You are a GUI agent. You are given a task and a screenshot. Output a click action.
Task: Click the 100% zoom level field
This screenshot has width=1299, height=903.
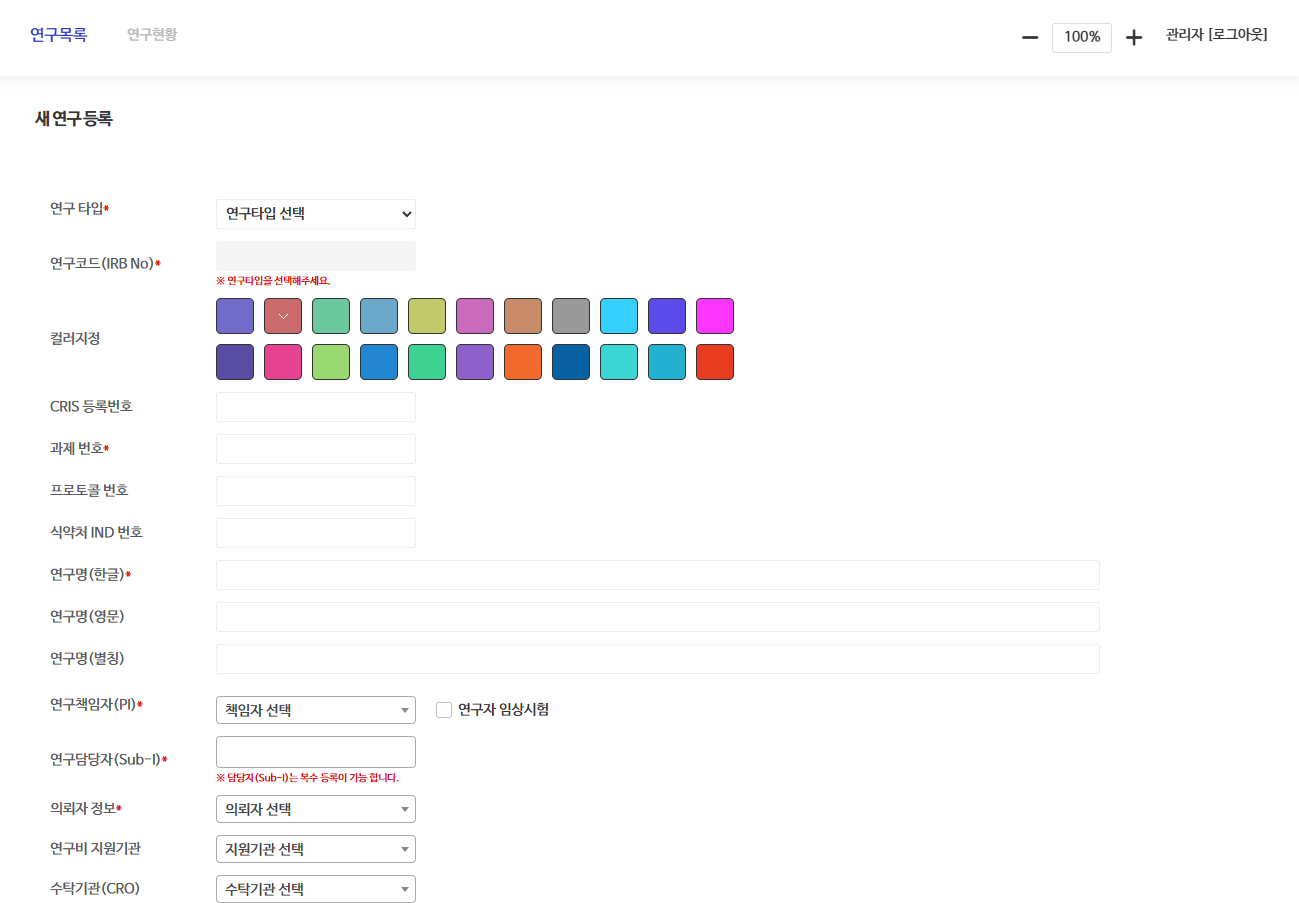point(1081,37)
